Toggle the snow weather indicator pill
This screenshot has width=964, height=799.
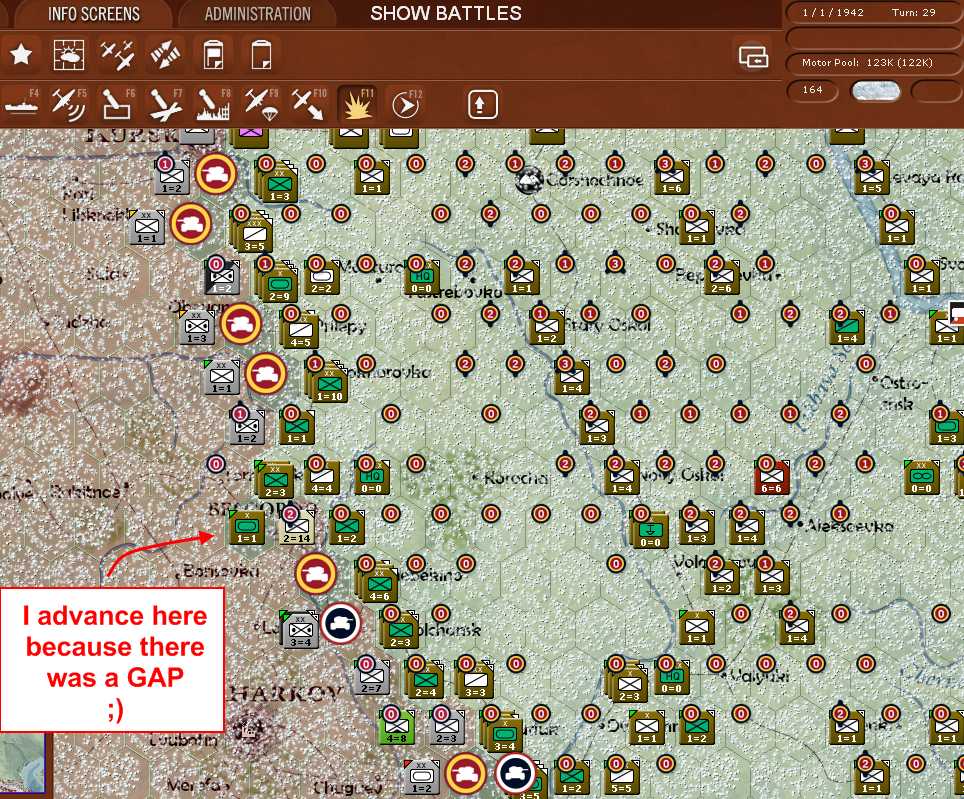point(875,92)
